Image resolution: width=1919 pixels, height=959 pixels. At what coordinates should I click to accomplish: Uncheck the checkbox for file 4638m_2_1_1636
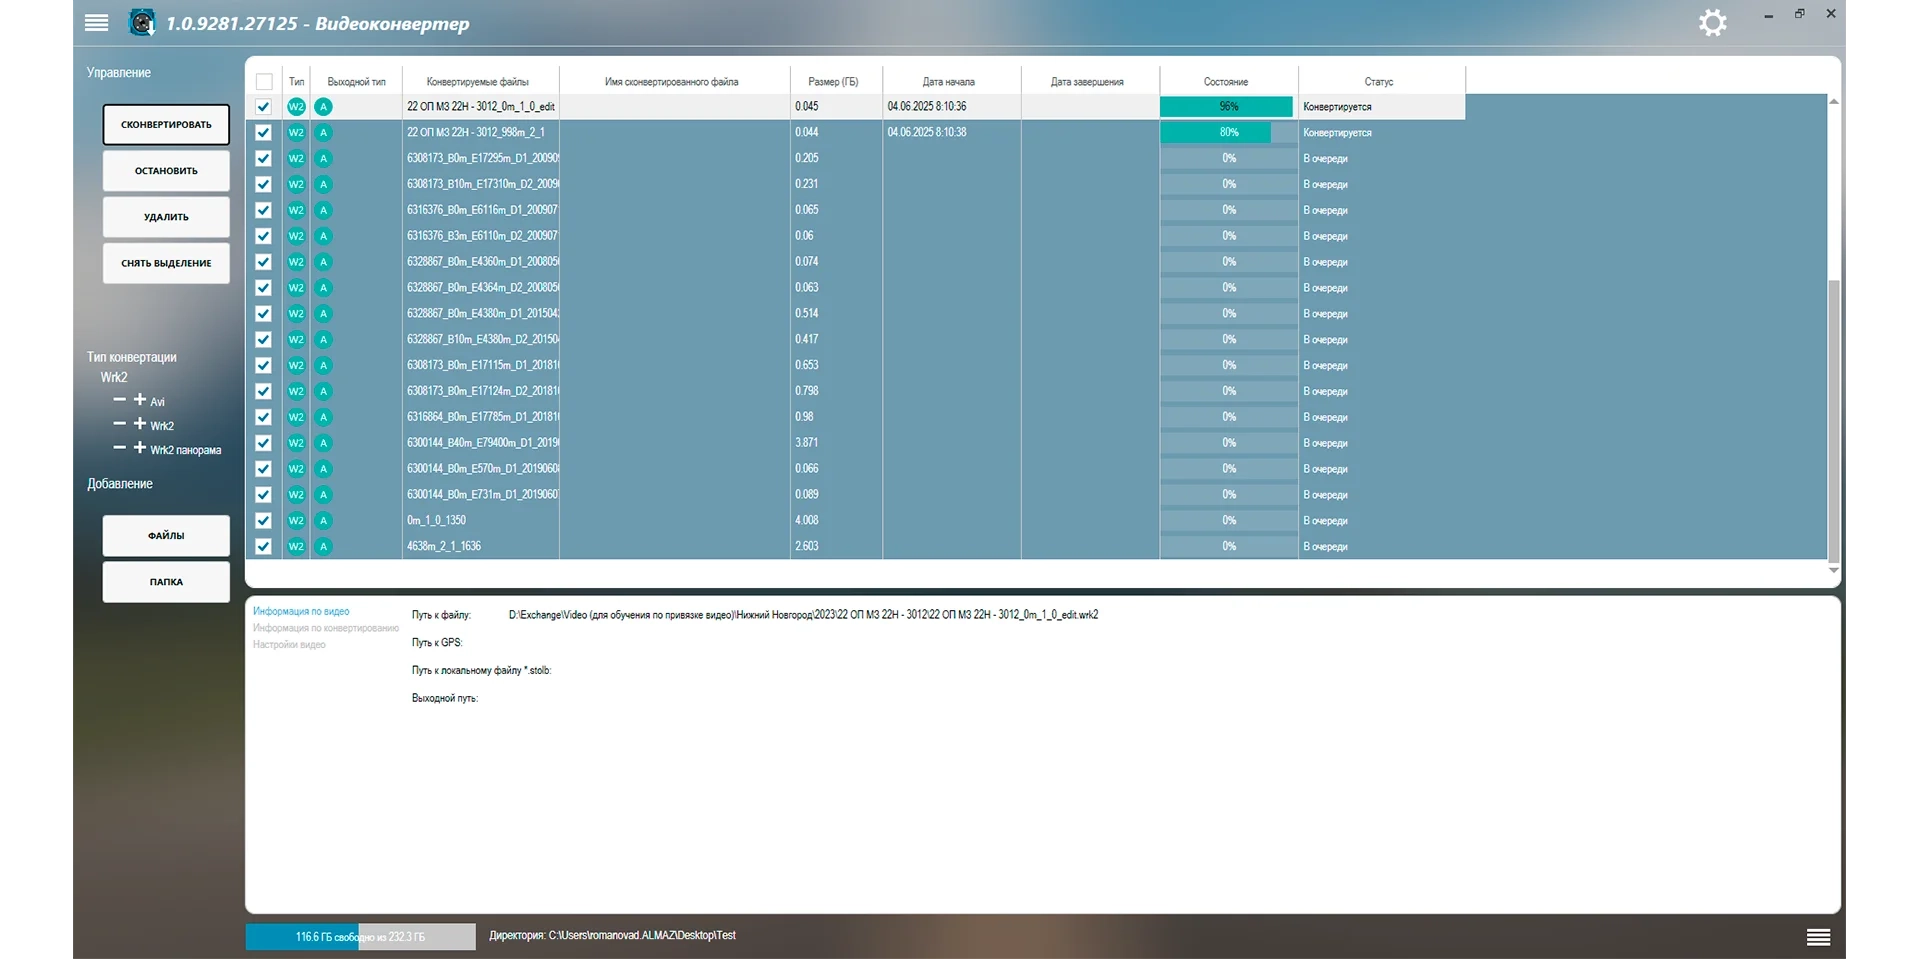pos(264,547)
